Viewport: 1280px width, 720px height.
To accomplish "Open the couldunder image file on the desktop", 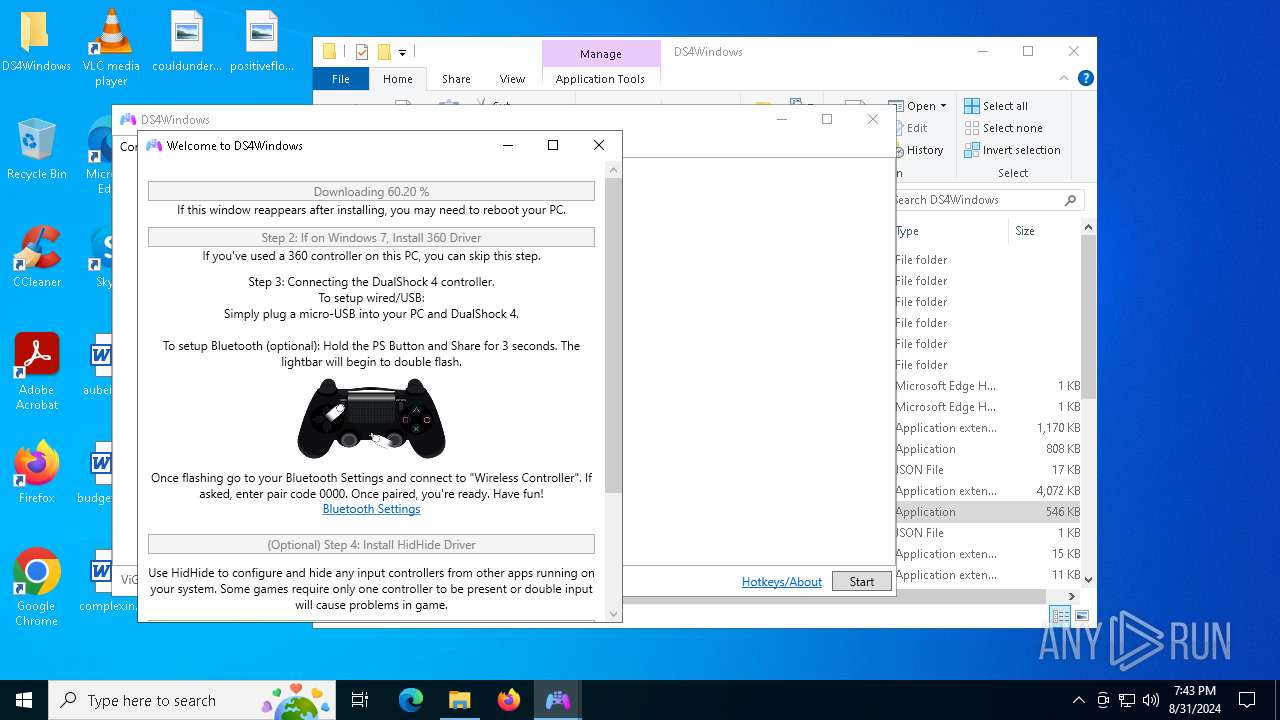I will coord(187,42).
